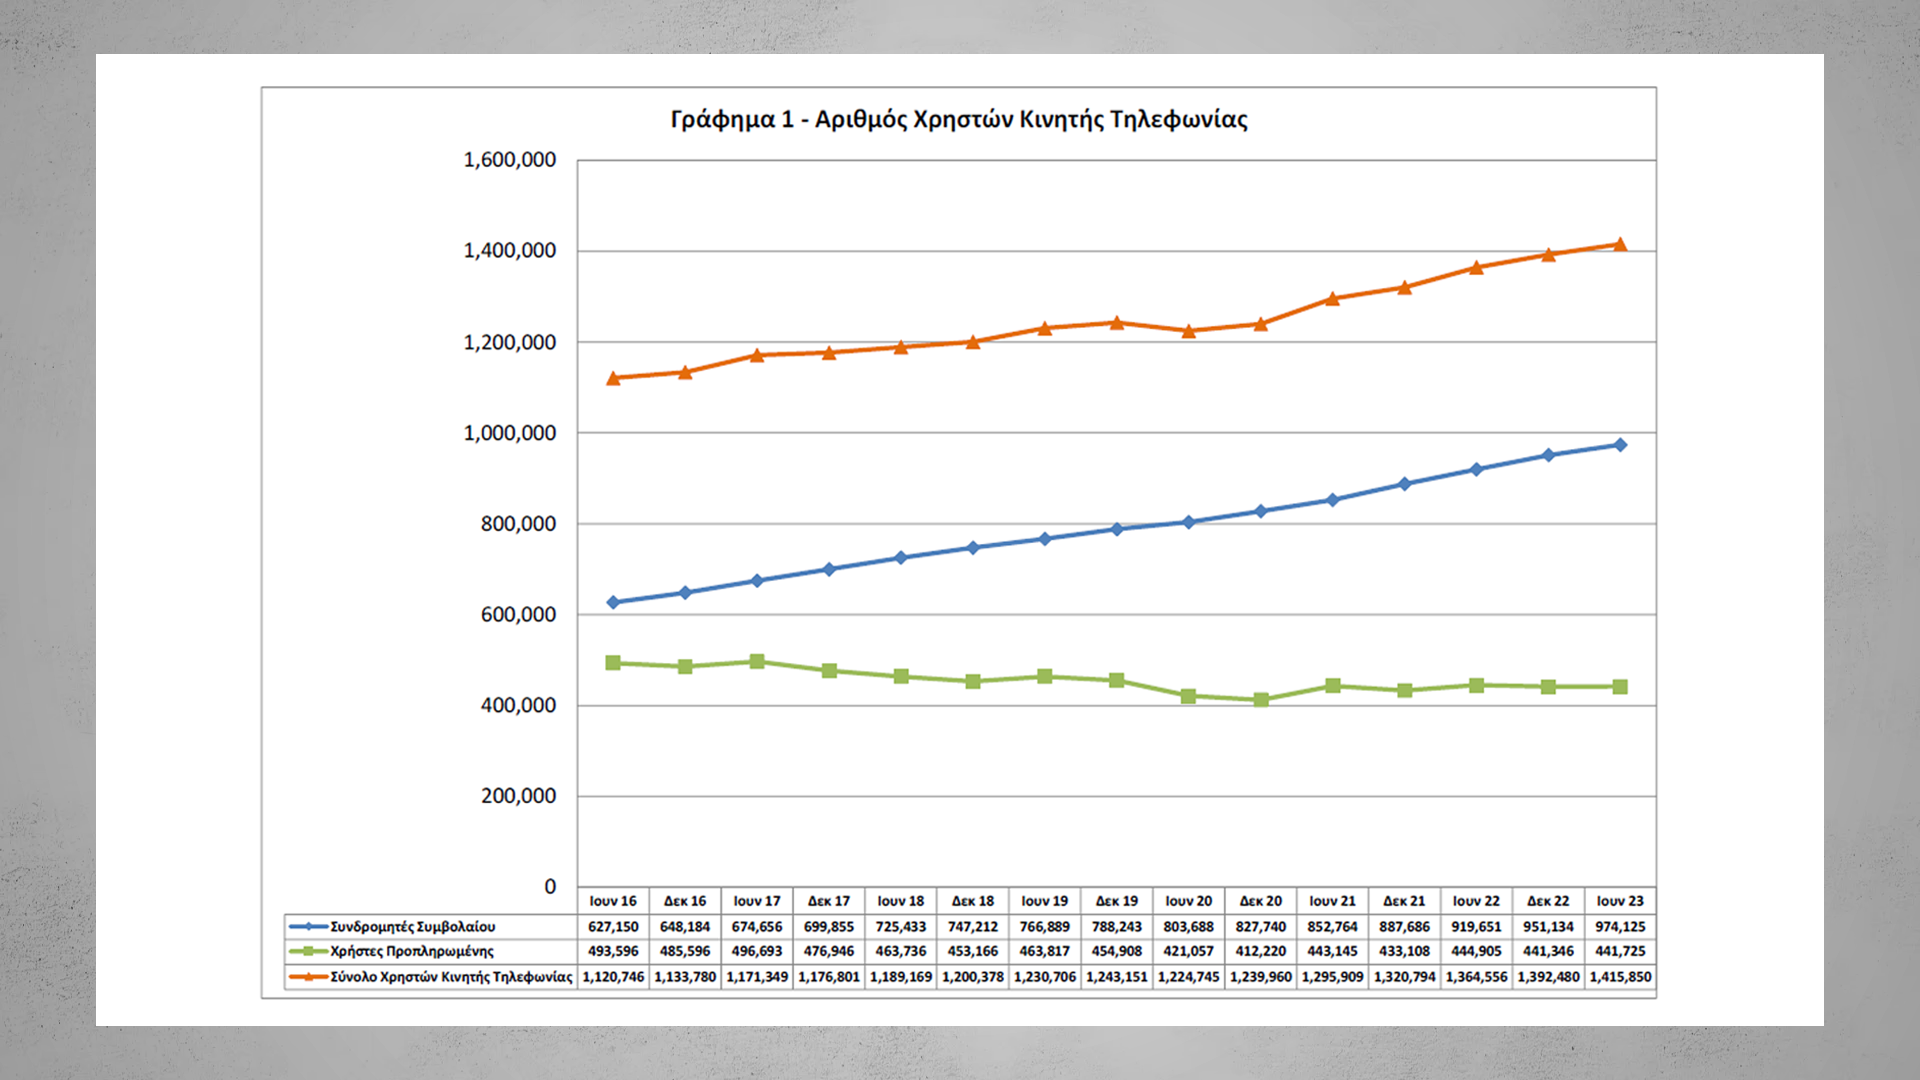Click column header Δεκ 21
The image size is (1920, 1080).
[x=1405, y=901]
